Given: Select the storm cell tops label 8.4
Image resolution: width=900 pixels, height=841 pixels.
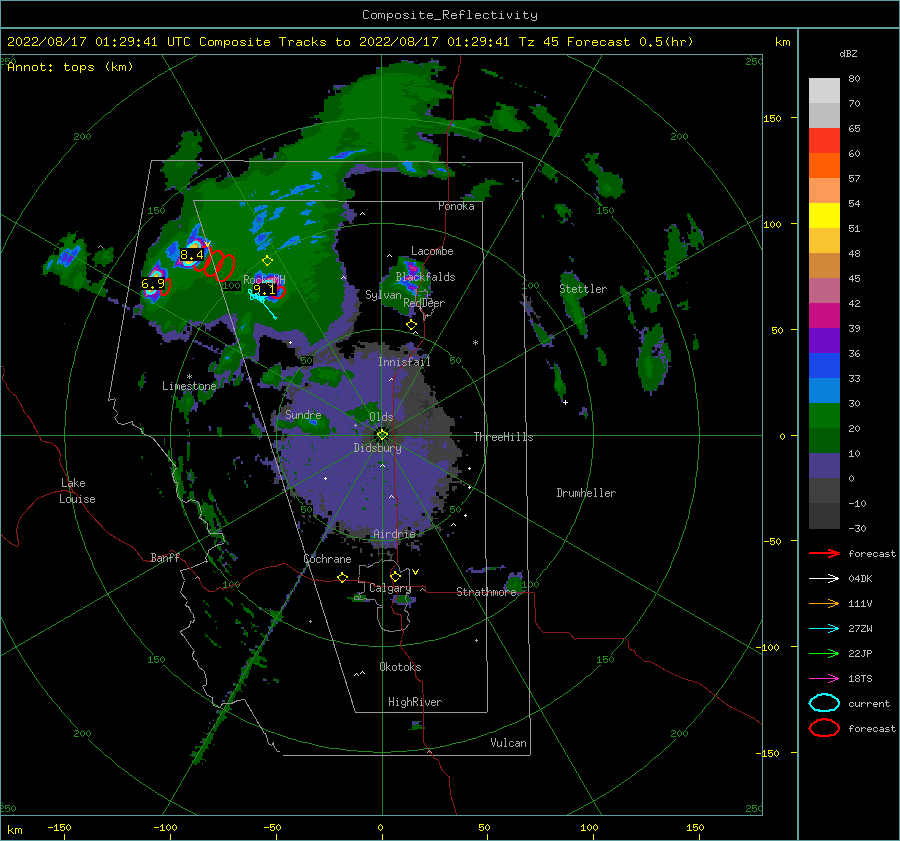Looking at the screenshot, I should [x=192, y=254].
